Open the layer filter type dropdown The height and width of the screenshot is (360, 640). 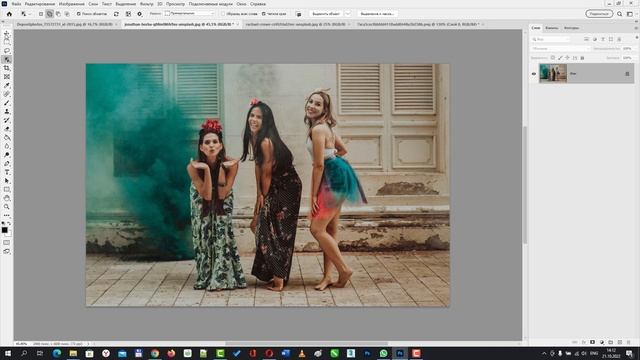(550, 39)
